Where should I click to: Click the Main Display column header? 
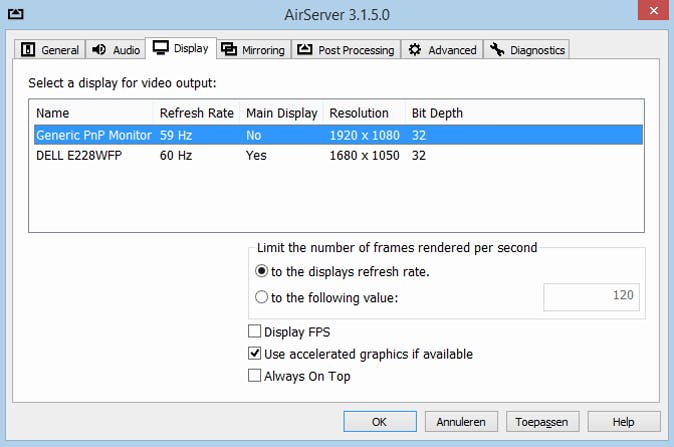click(282, 113)
